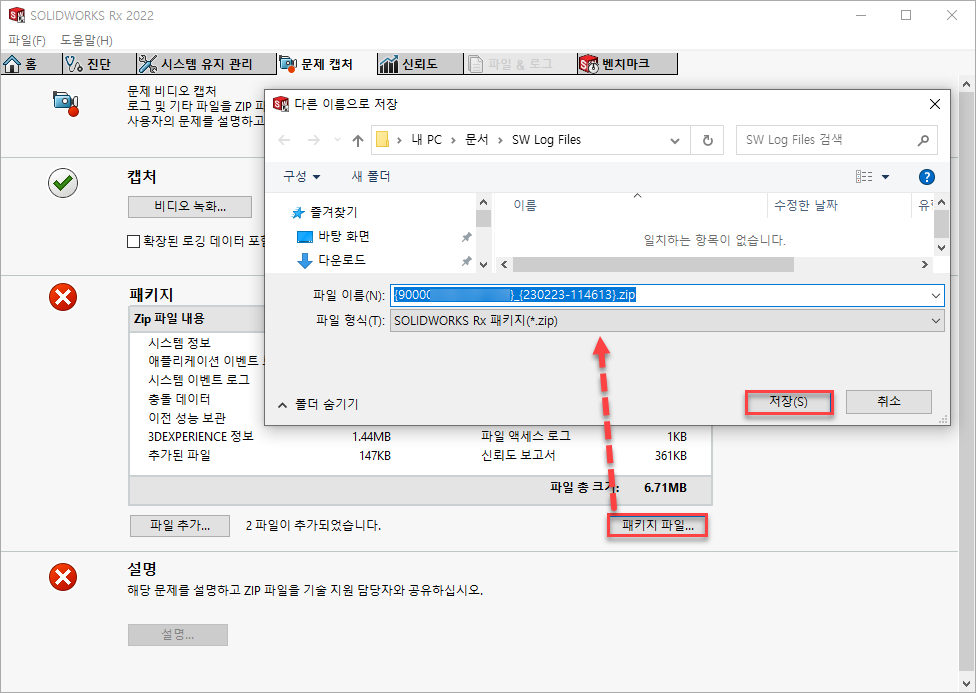Enable 확장된 로깅 데이터 checkbox
Screen dimensions: 976x693
click(x=133, y=241)
